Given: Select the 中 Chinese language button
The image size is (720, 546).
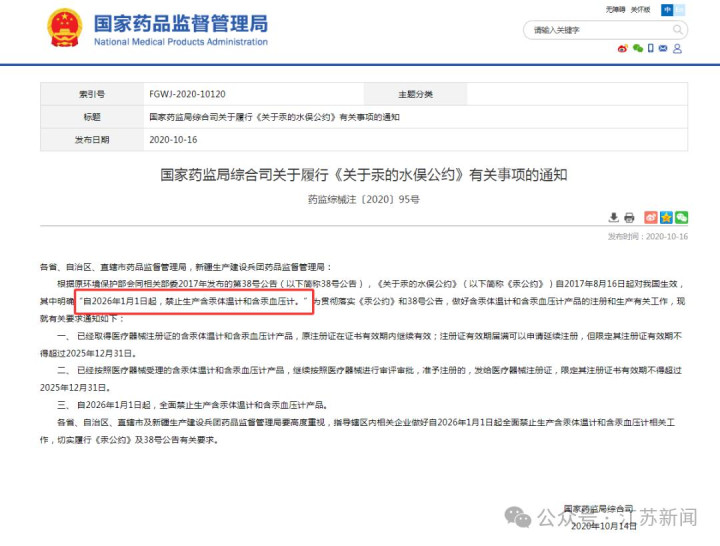Looking at the screenshot, I should coord(667,10).
